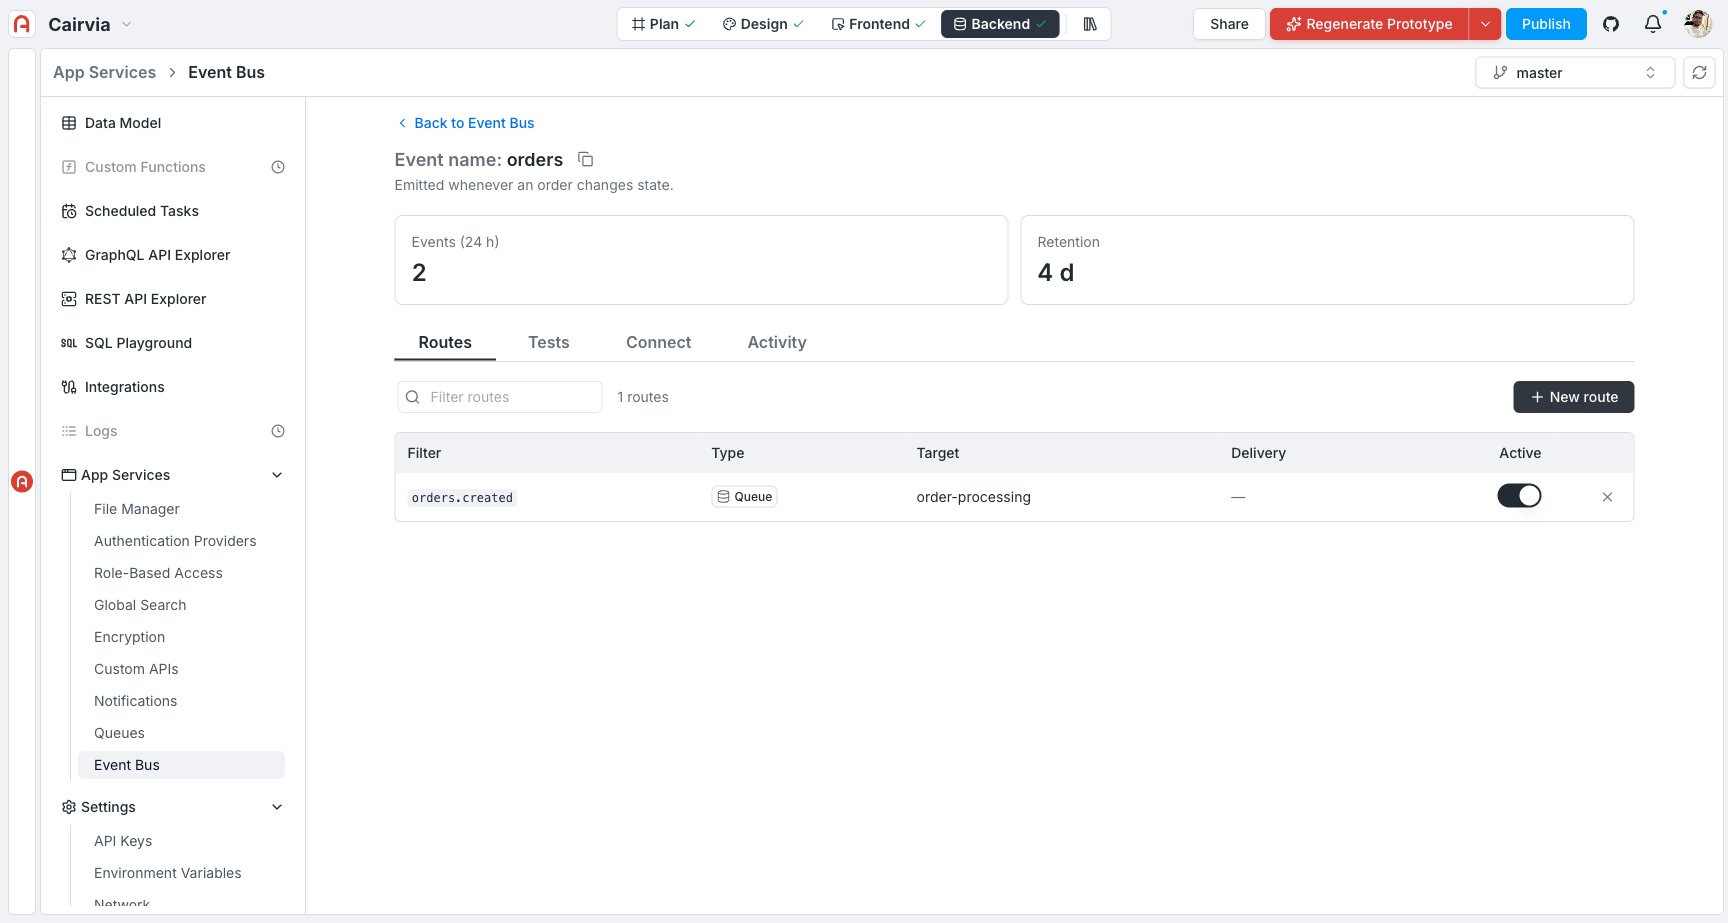This screenshot has width=1728, height=923.
Task: Focus the Filter routes search field
Action: [x=500, y=397]
